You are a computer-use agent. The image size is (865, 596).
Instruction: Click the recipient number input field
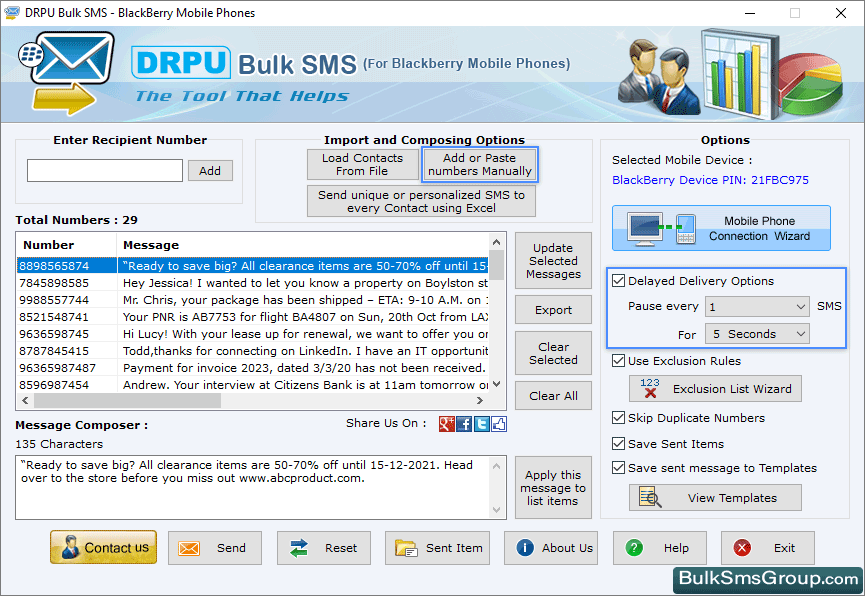[x=105, y=171]
